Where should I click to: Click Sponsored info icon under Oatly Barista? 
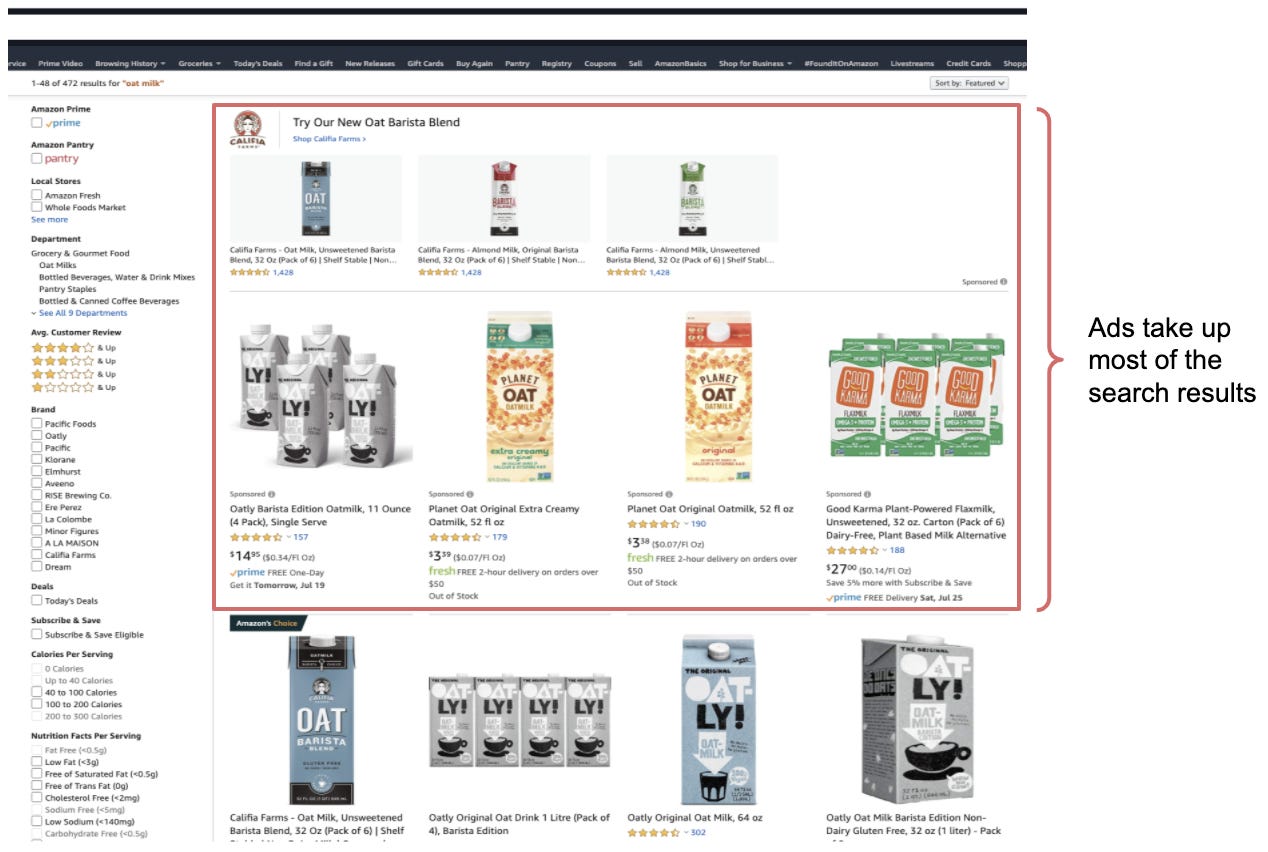[271, 494]
